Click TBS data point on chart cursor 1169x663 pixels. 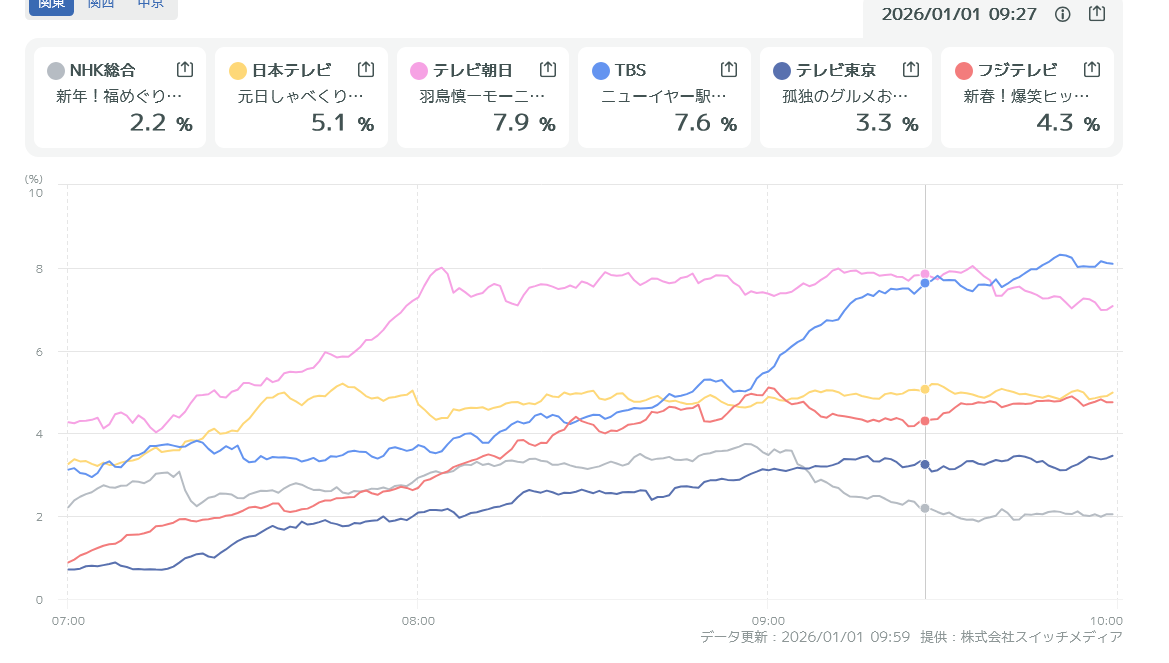[925, 283]
